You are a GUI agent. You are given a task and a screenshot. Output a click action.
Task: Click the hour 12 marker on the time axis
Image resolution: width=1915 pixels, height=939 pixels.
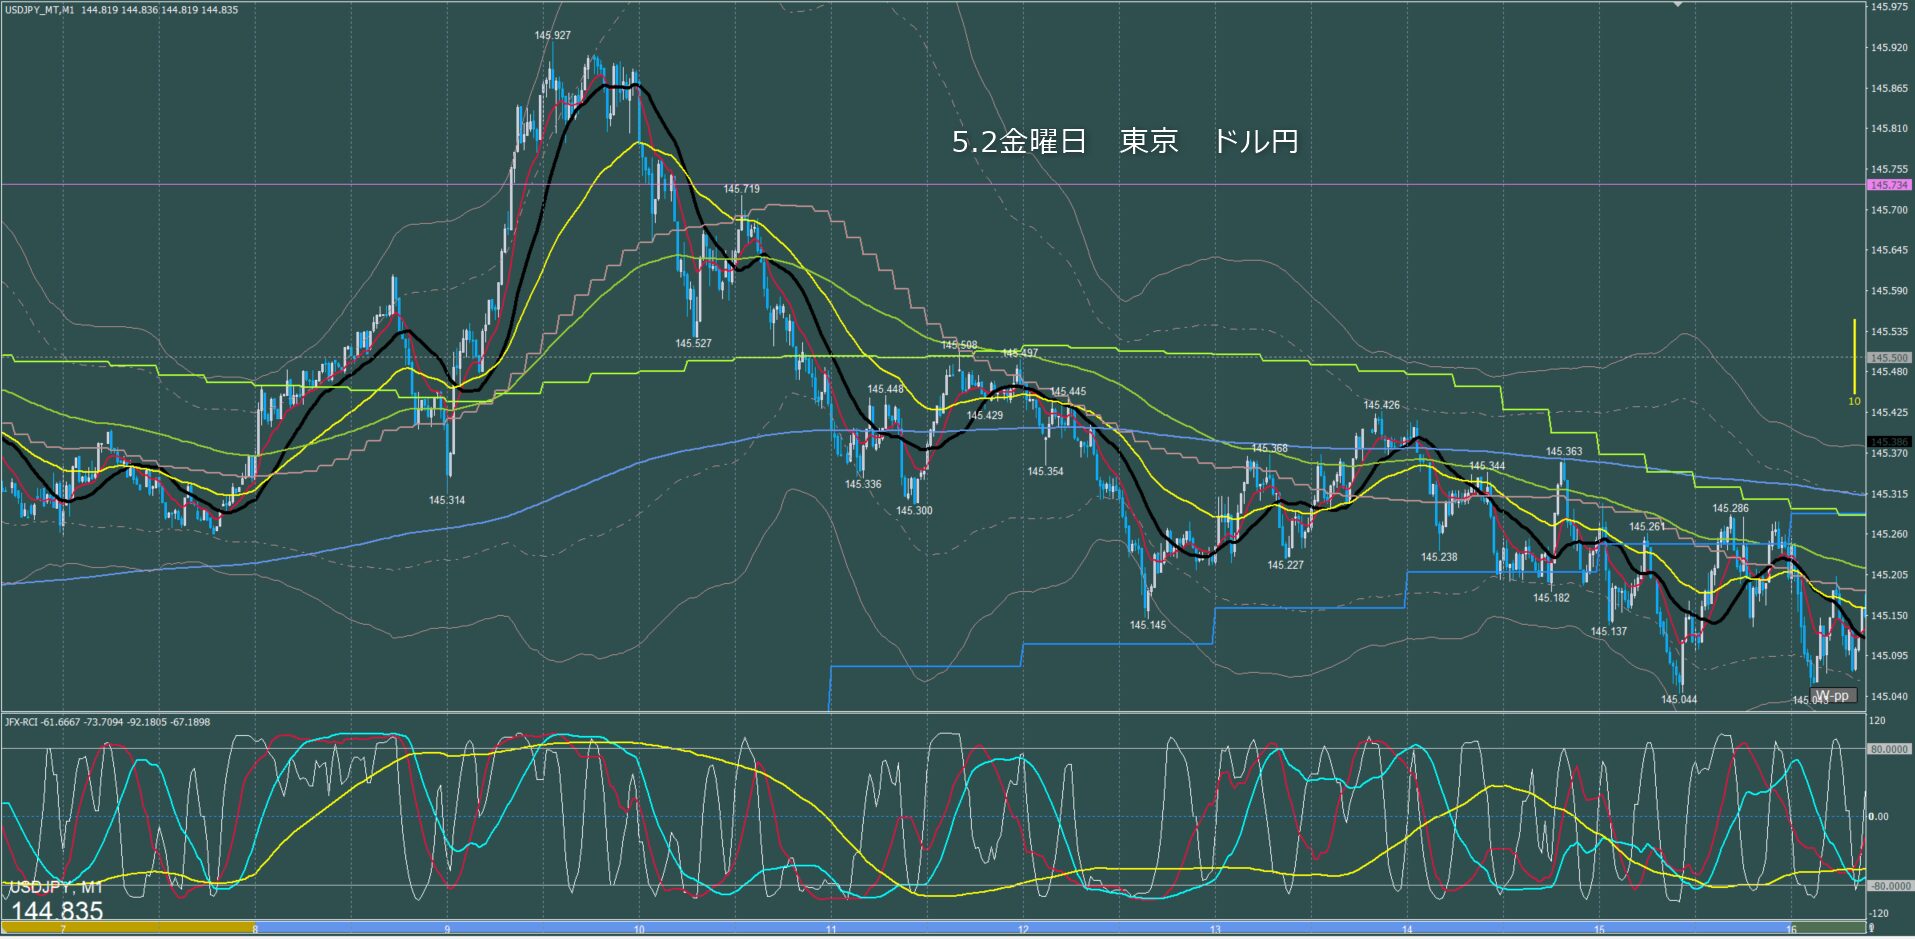click(x=1023, y=929)
